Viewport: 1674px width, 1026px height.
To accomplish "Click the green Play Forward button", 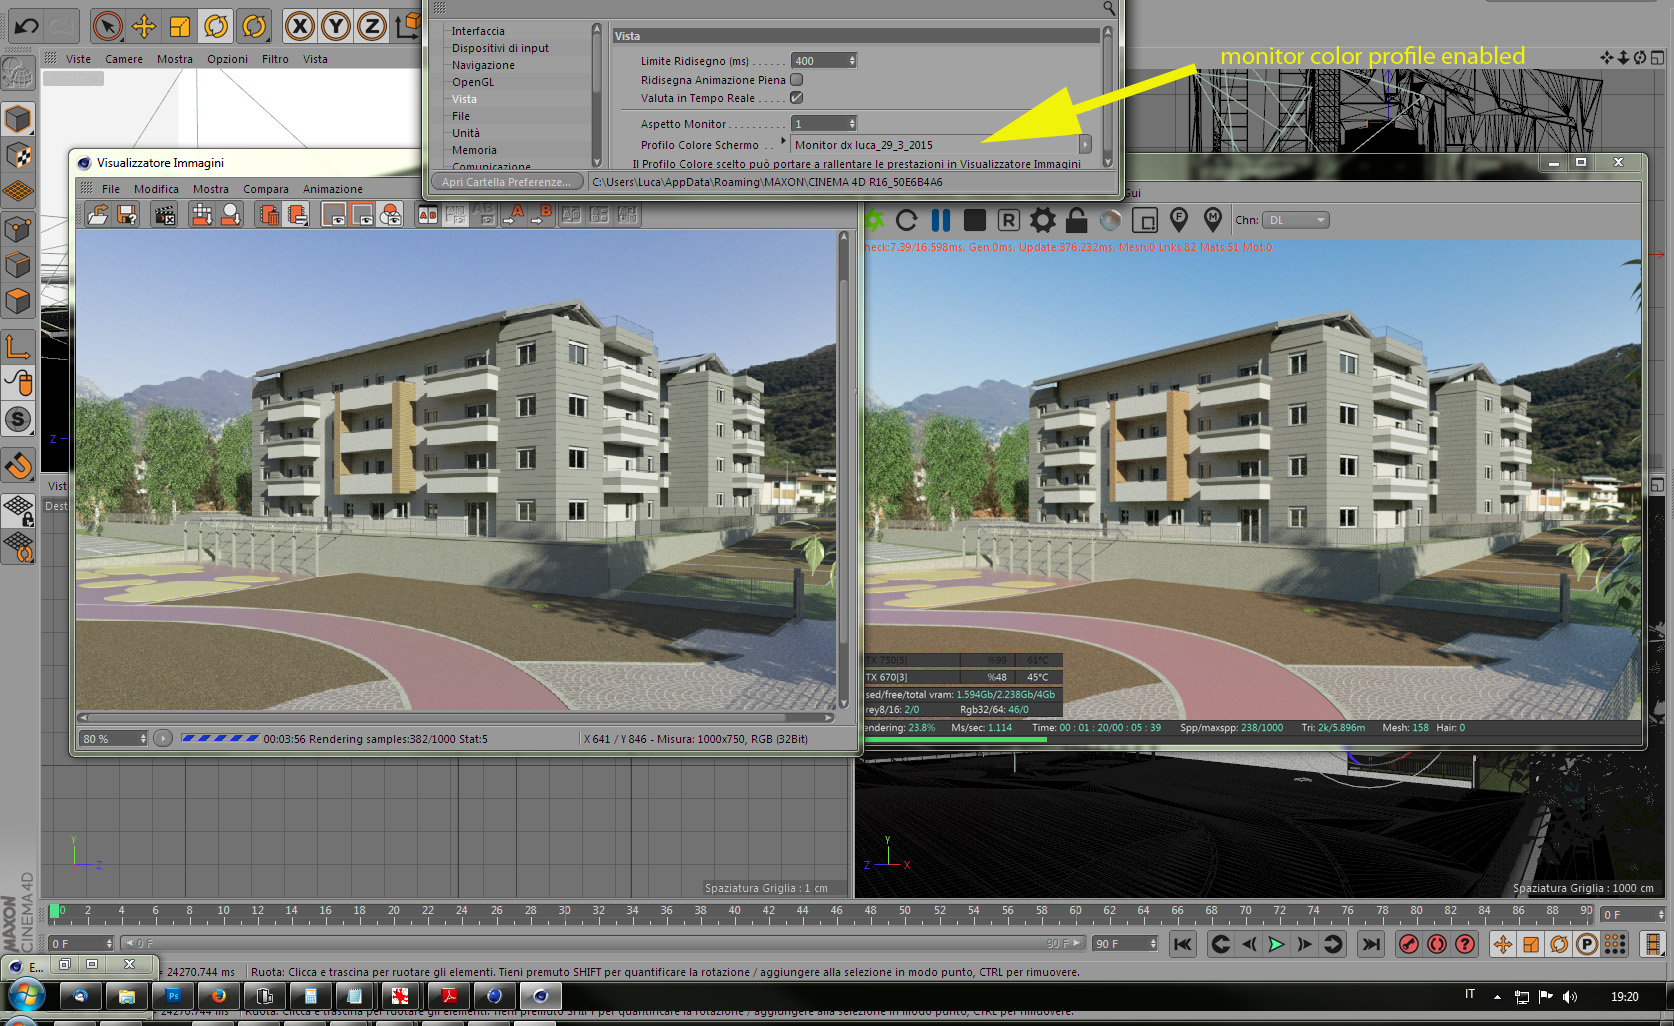I will pyautogui.click(x=1276, y=944).
